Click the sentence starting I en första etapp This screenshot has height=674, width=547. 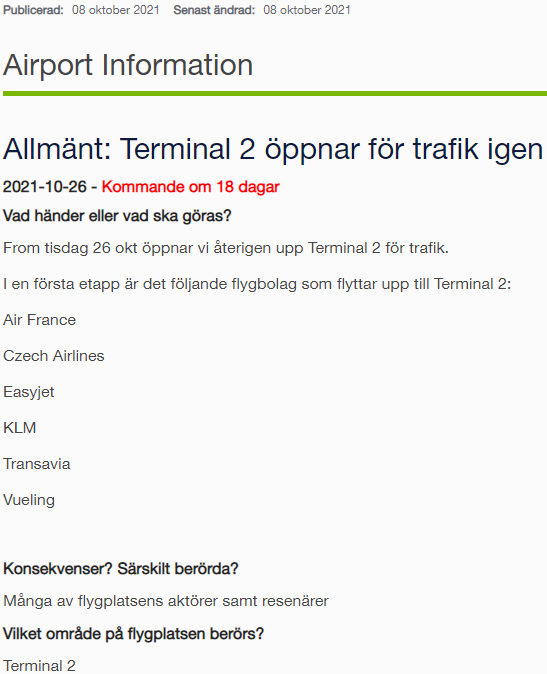coord(257,284)
